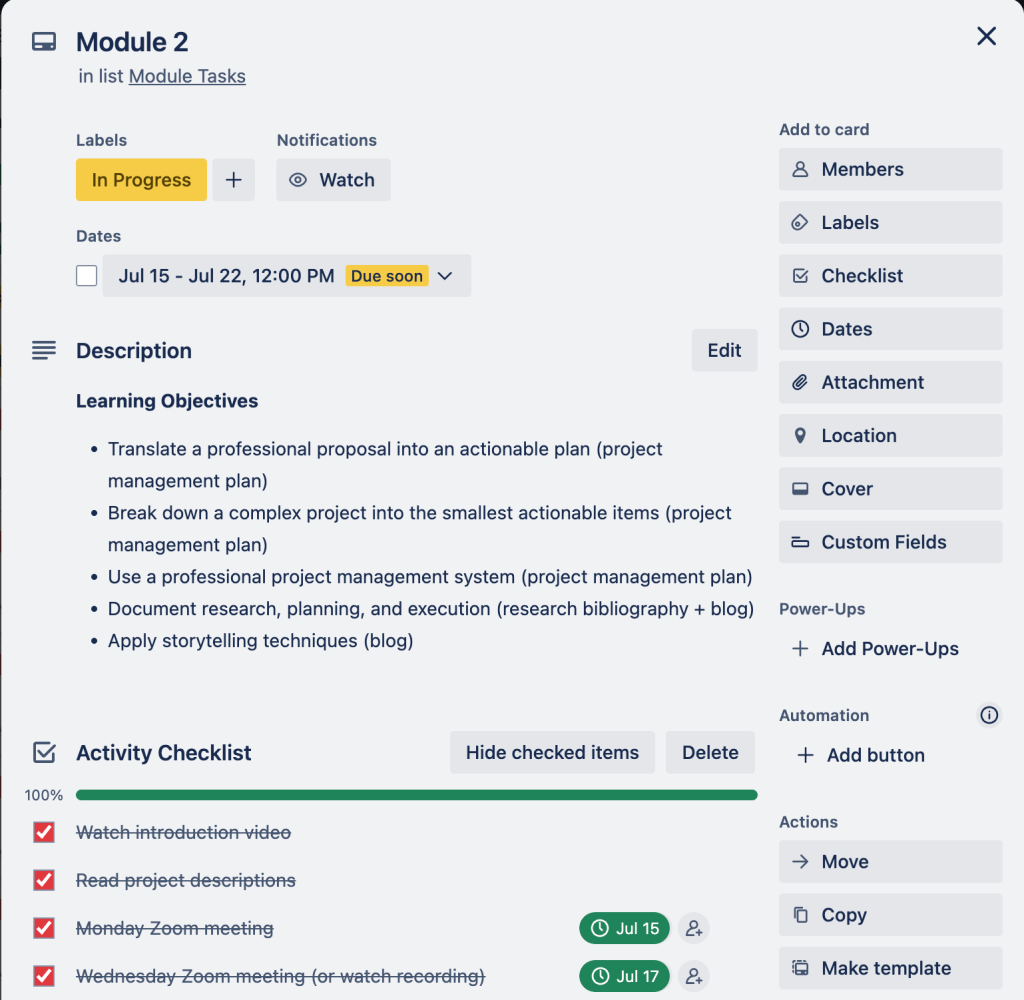Viewport: 1024px width, 1000px height.
Task: Uncheck the Monday Zoom meeting item
Action: (44, 928)
